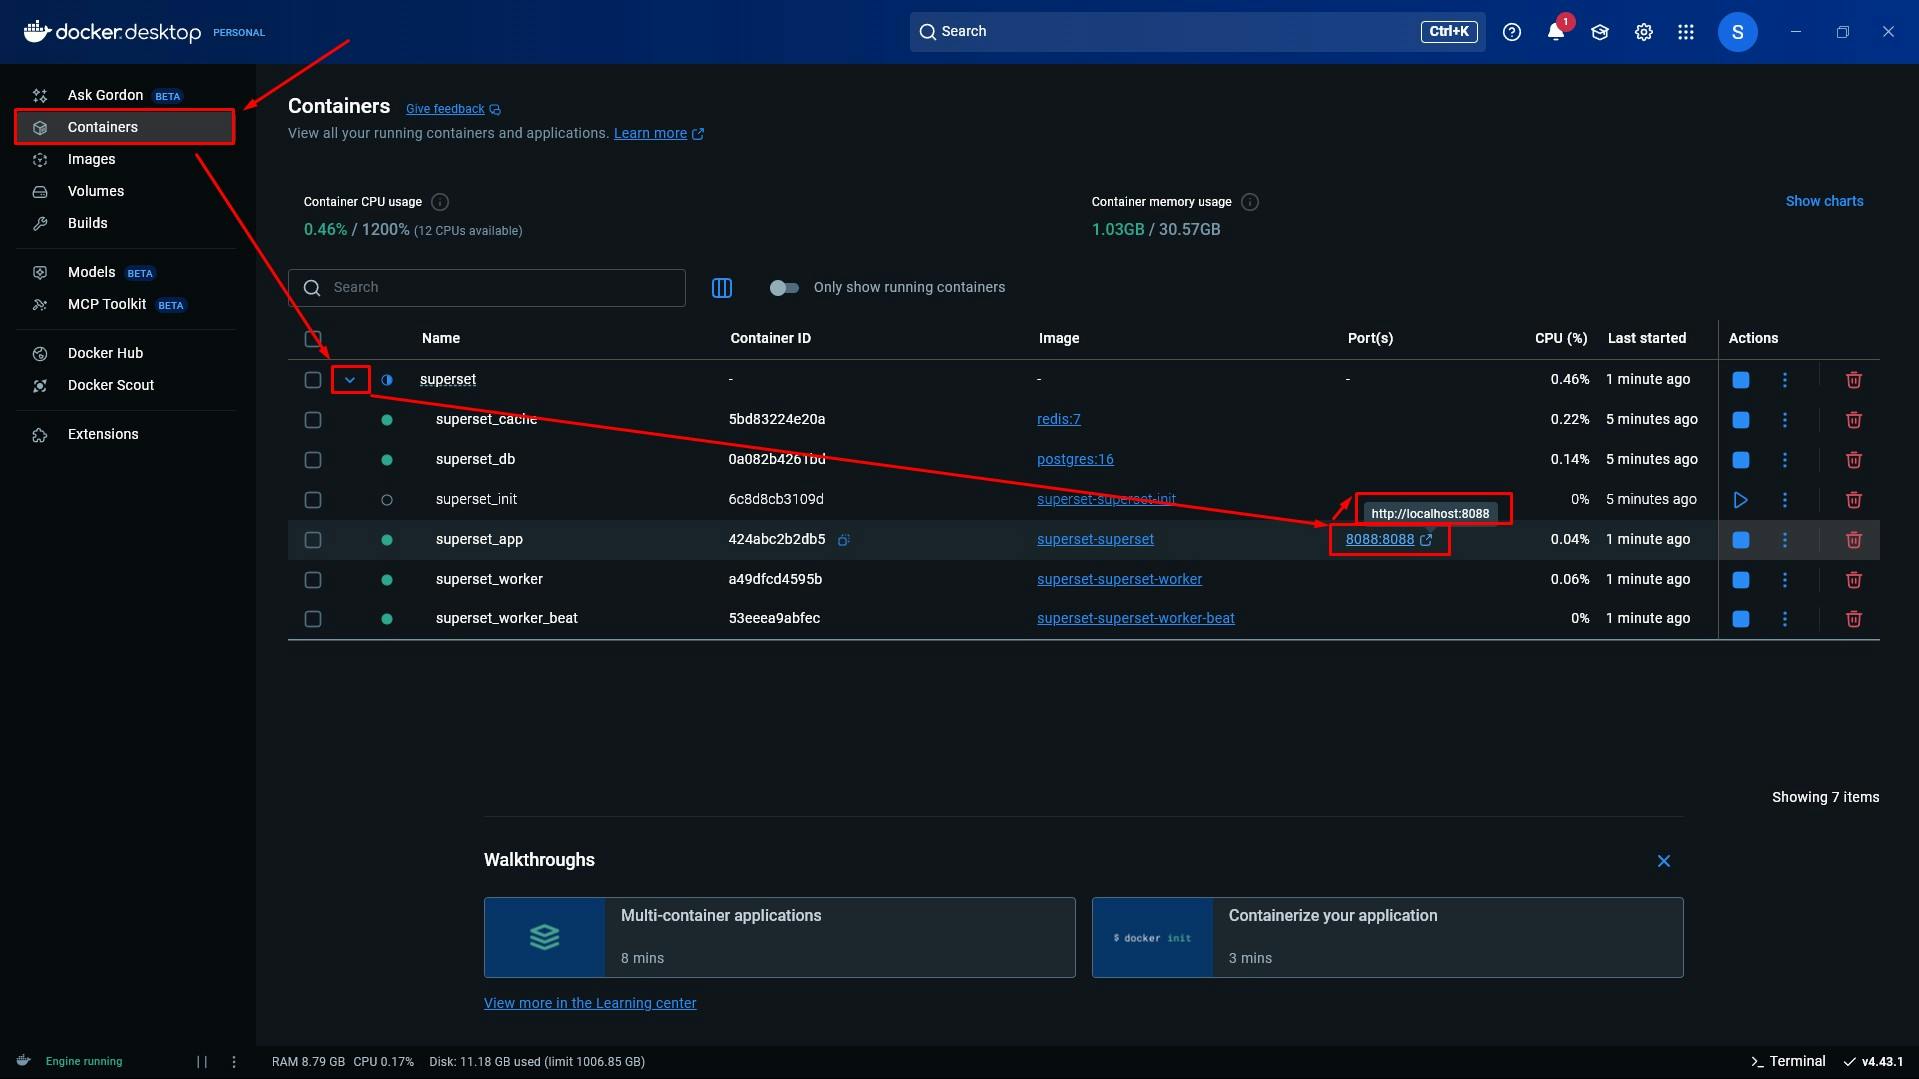The image size is (1919, 1079).
Task: Open the 8088:8088 port link
Action: pos(1388,540)
